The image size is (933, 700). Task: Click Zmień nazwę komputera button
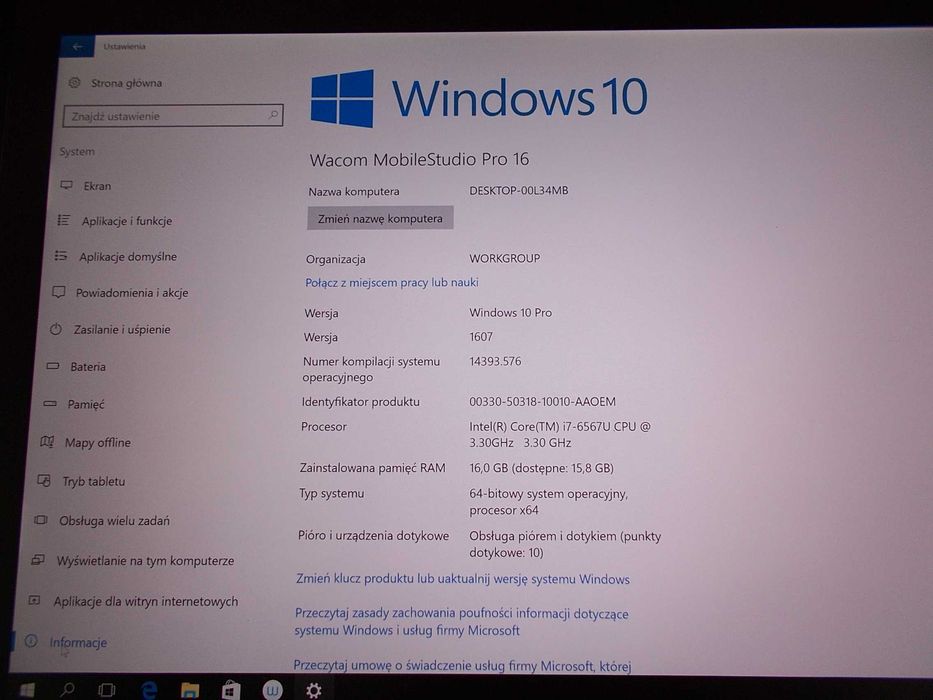coord(380,218)
